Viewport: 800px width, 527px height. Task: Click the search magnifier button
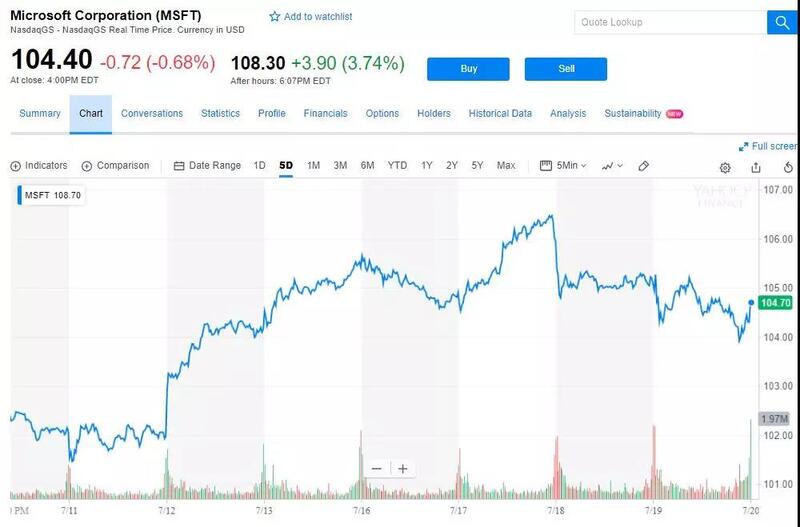779,22
